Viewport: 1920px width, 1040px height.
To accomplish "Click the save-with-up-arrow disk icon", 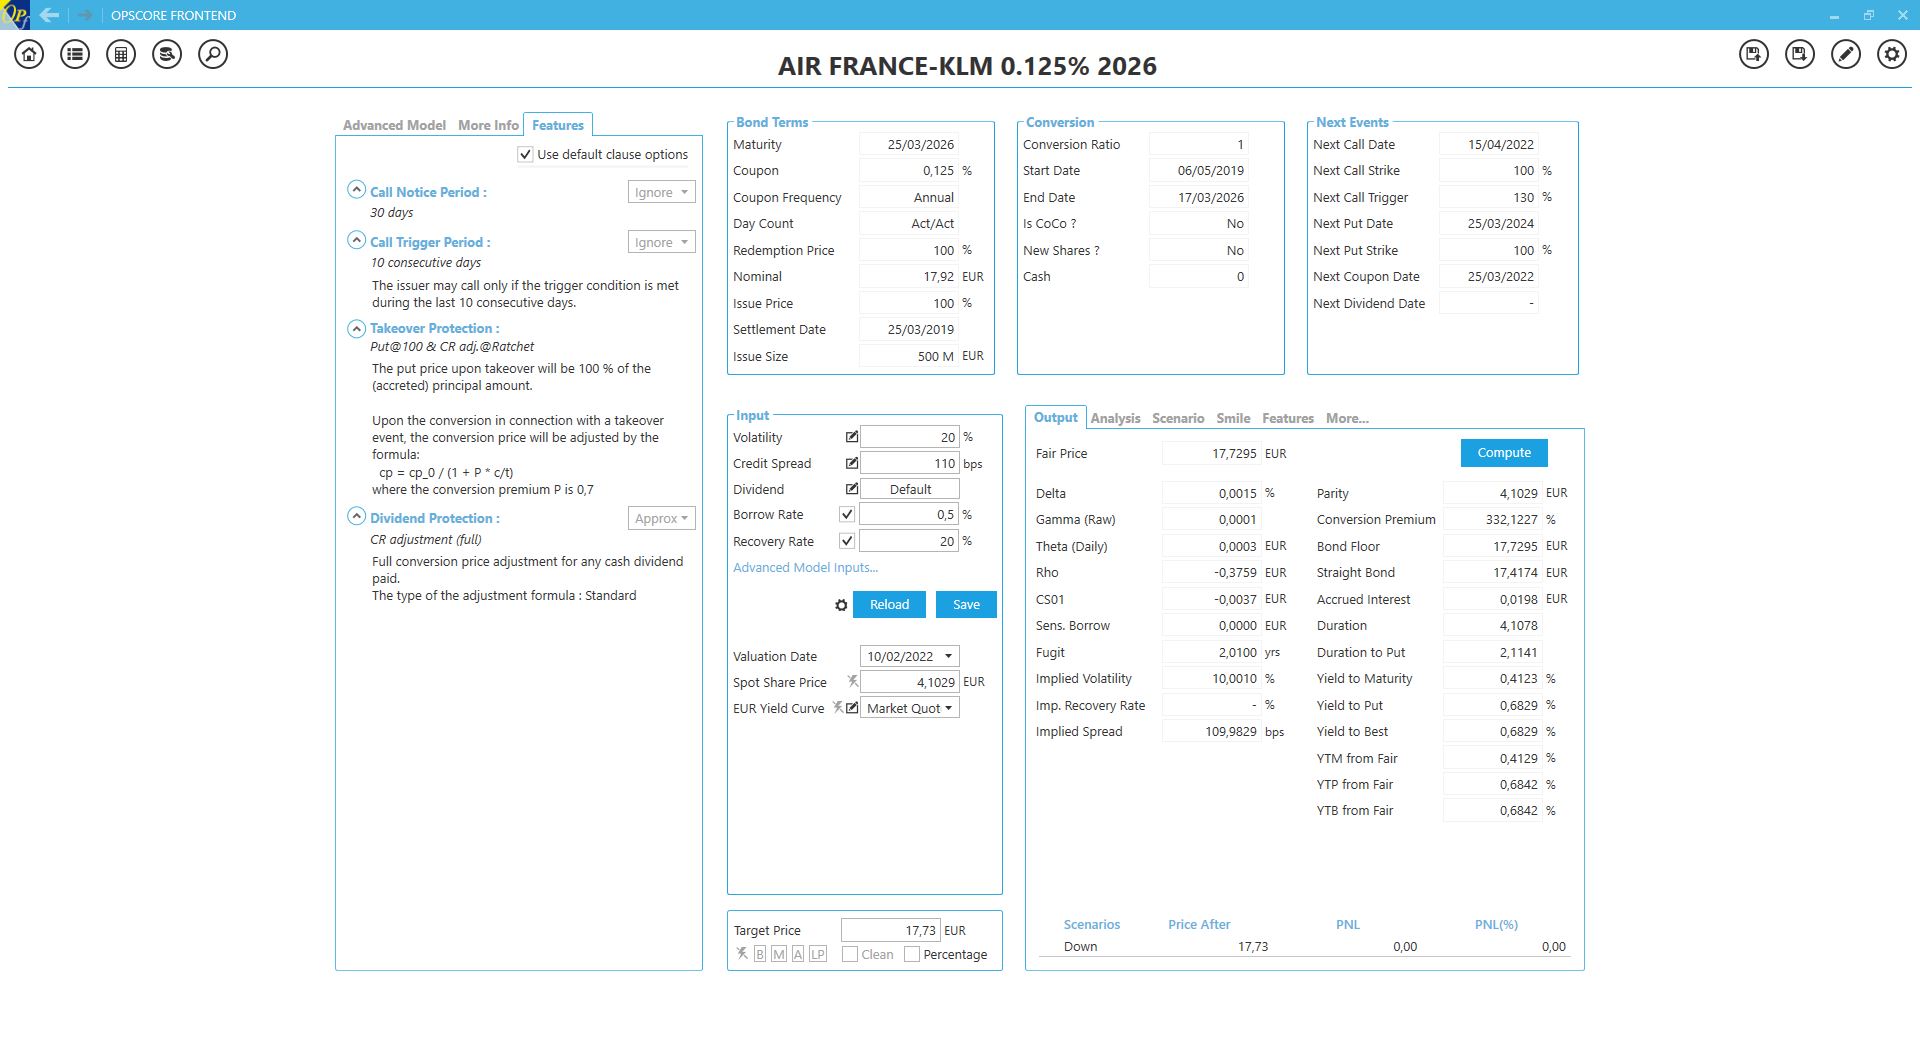I will coord(1754,54).
